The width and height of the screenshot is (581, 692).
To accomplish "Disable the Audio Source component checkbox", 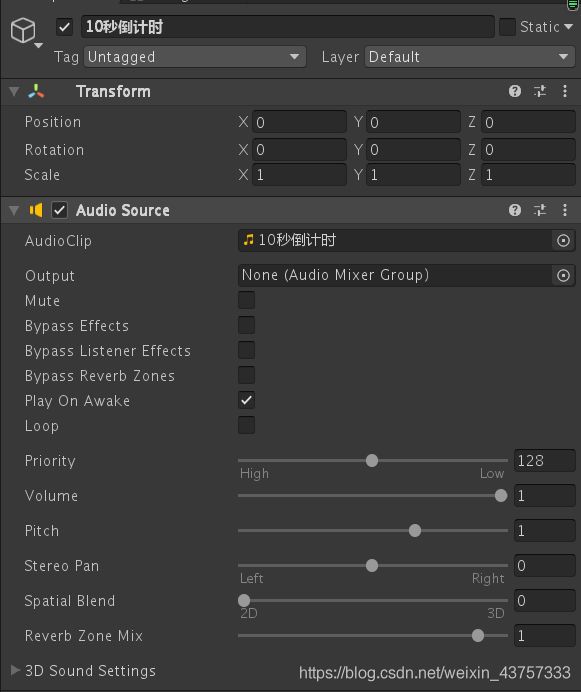I will click(60, 210).
